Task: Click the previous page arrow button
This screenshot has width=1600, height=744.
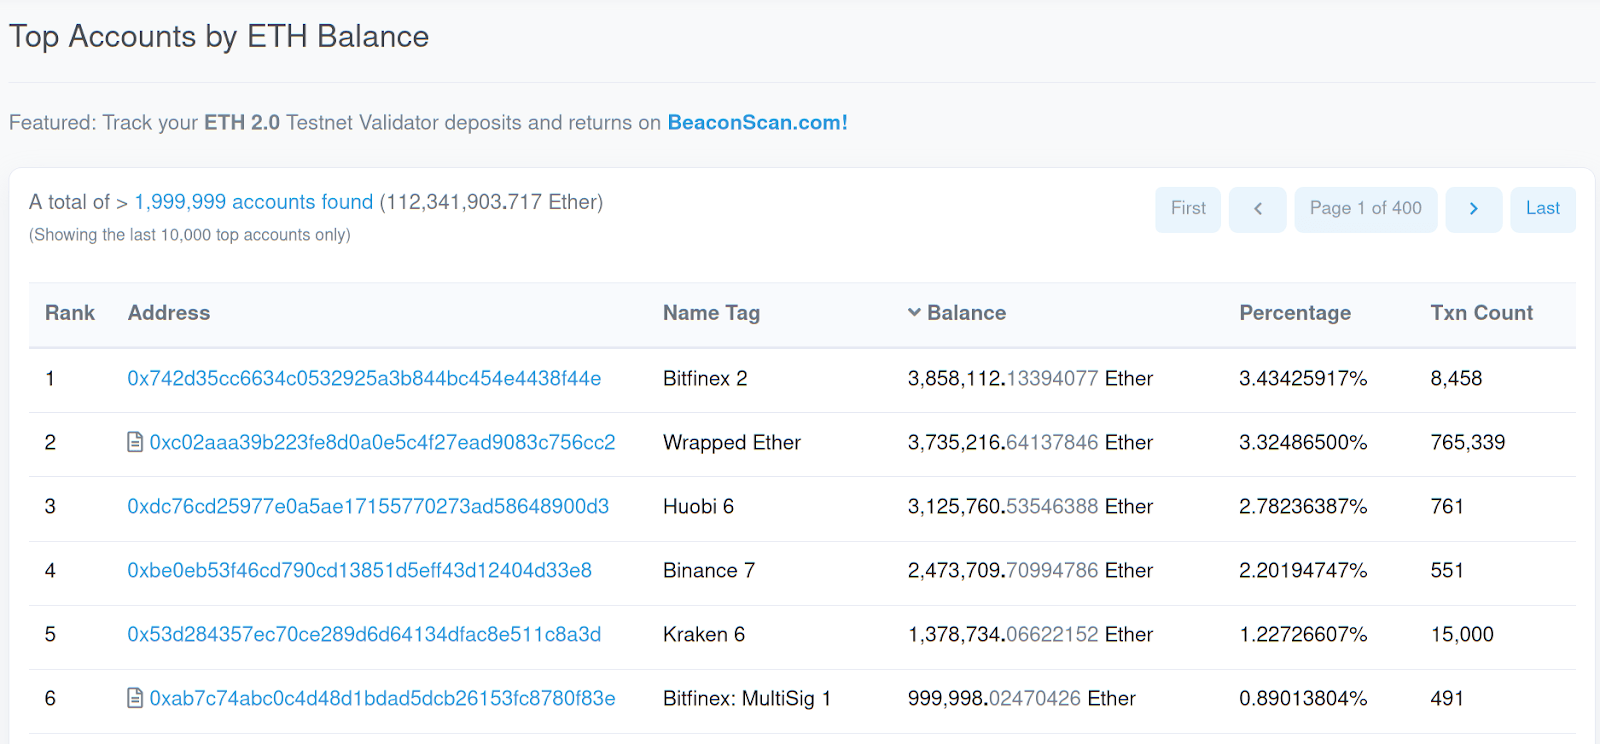Action: pos(1257,209)
